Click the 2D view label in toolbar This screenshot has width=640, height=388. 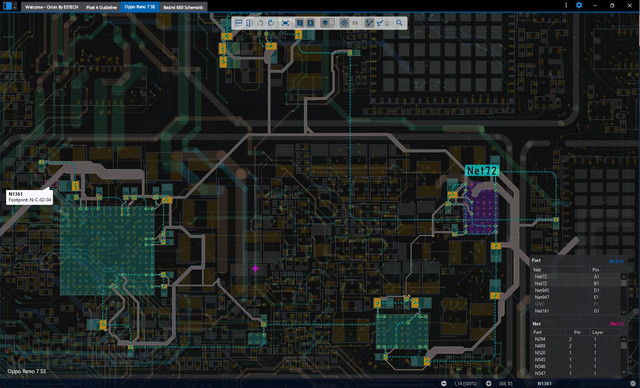pos(355,23)
